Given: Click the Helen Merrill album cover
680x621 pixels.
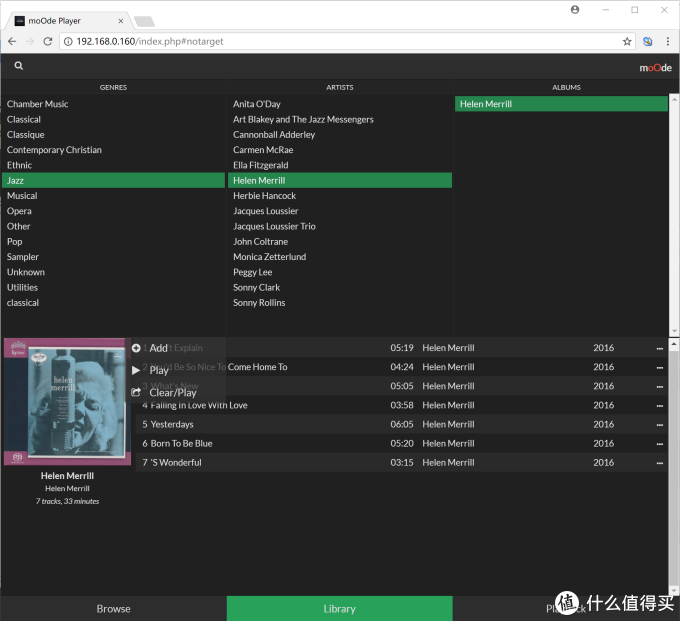Looking at the screenshot, I should (67, 402).
